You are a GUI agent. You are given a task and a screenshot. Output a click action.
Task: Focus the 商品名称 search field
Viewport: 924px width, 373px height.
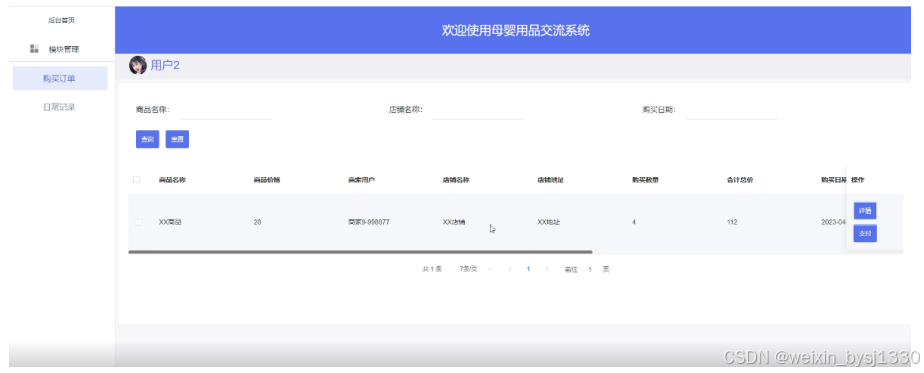(x=225, y=110)
